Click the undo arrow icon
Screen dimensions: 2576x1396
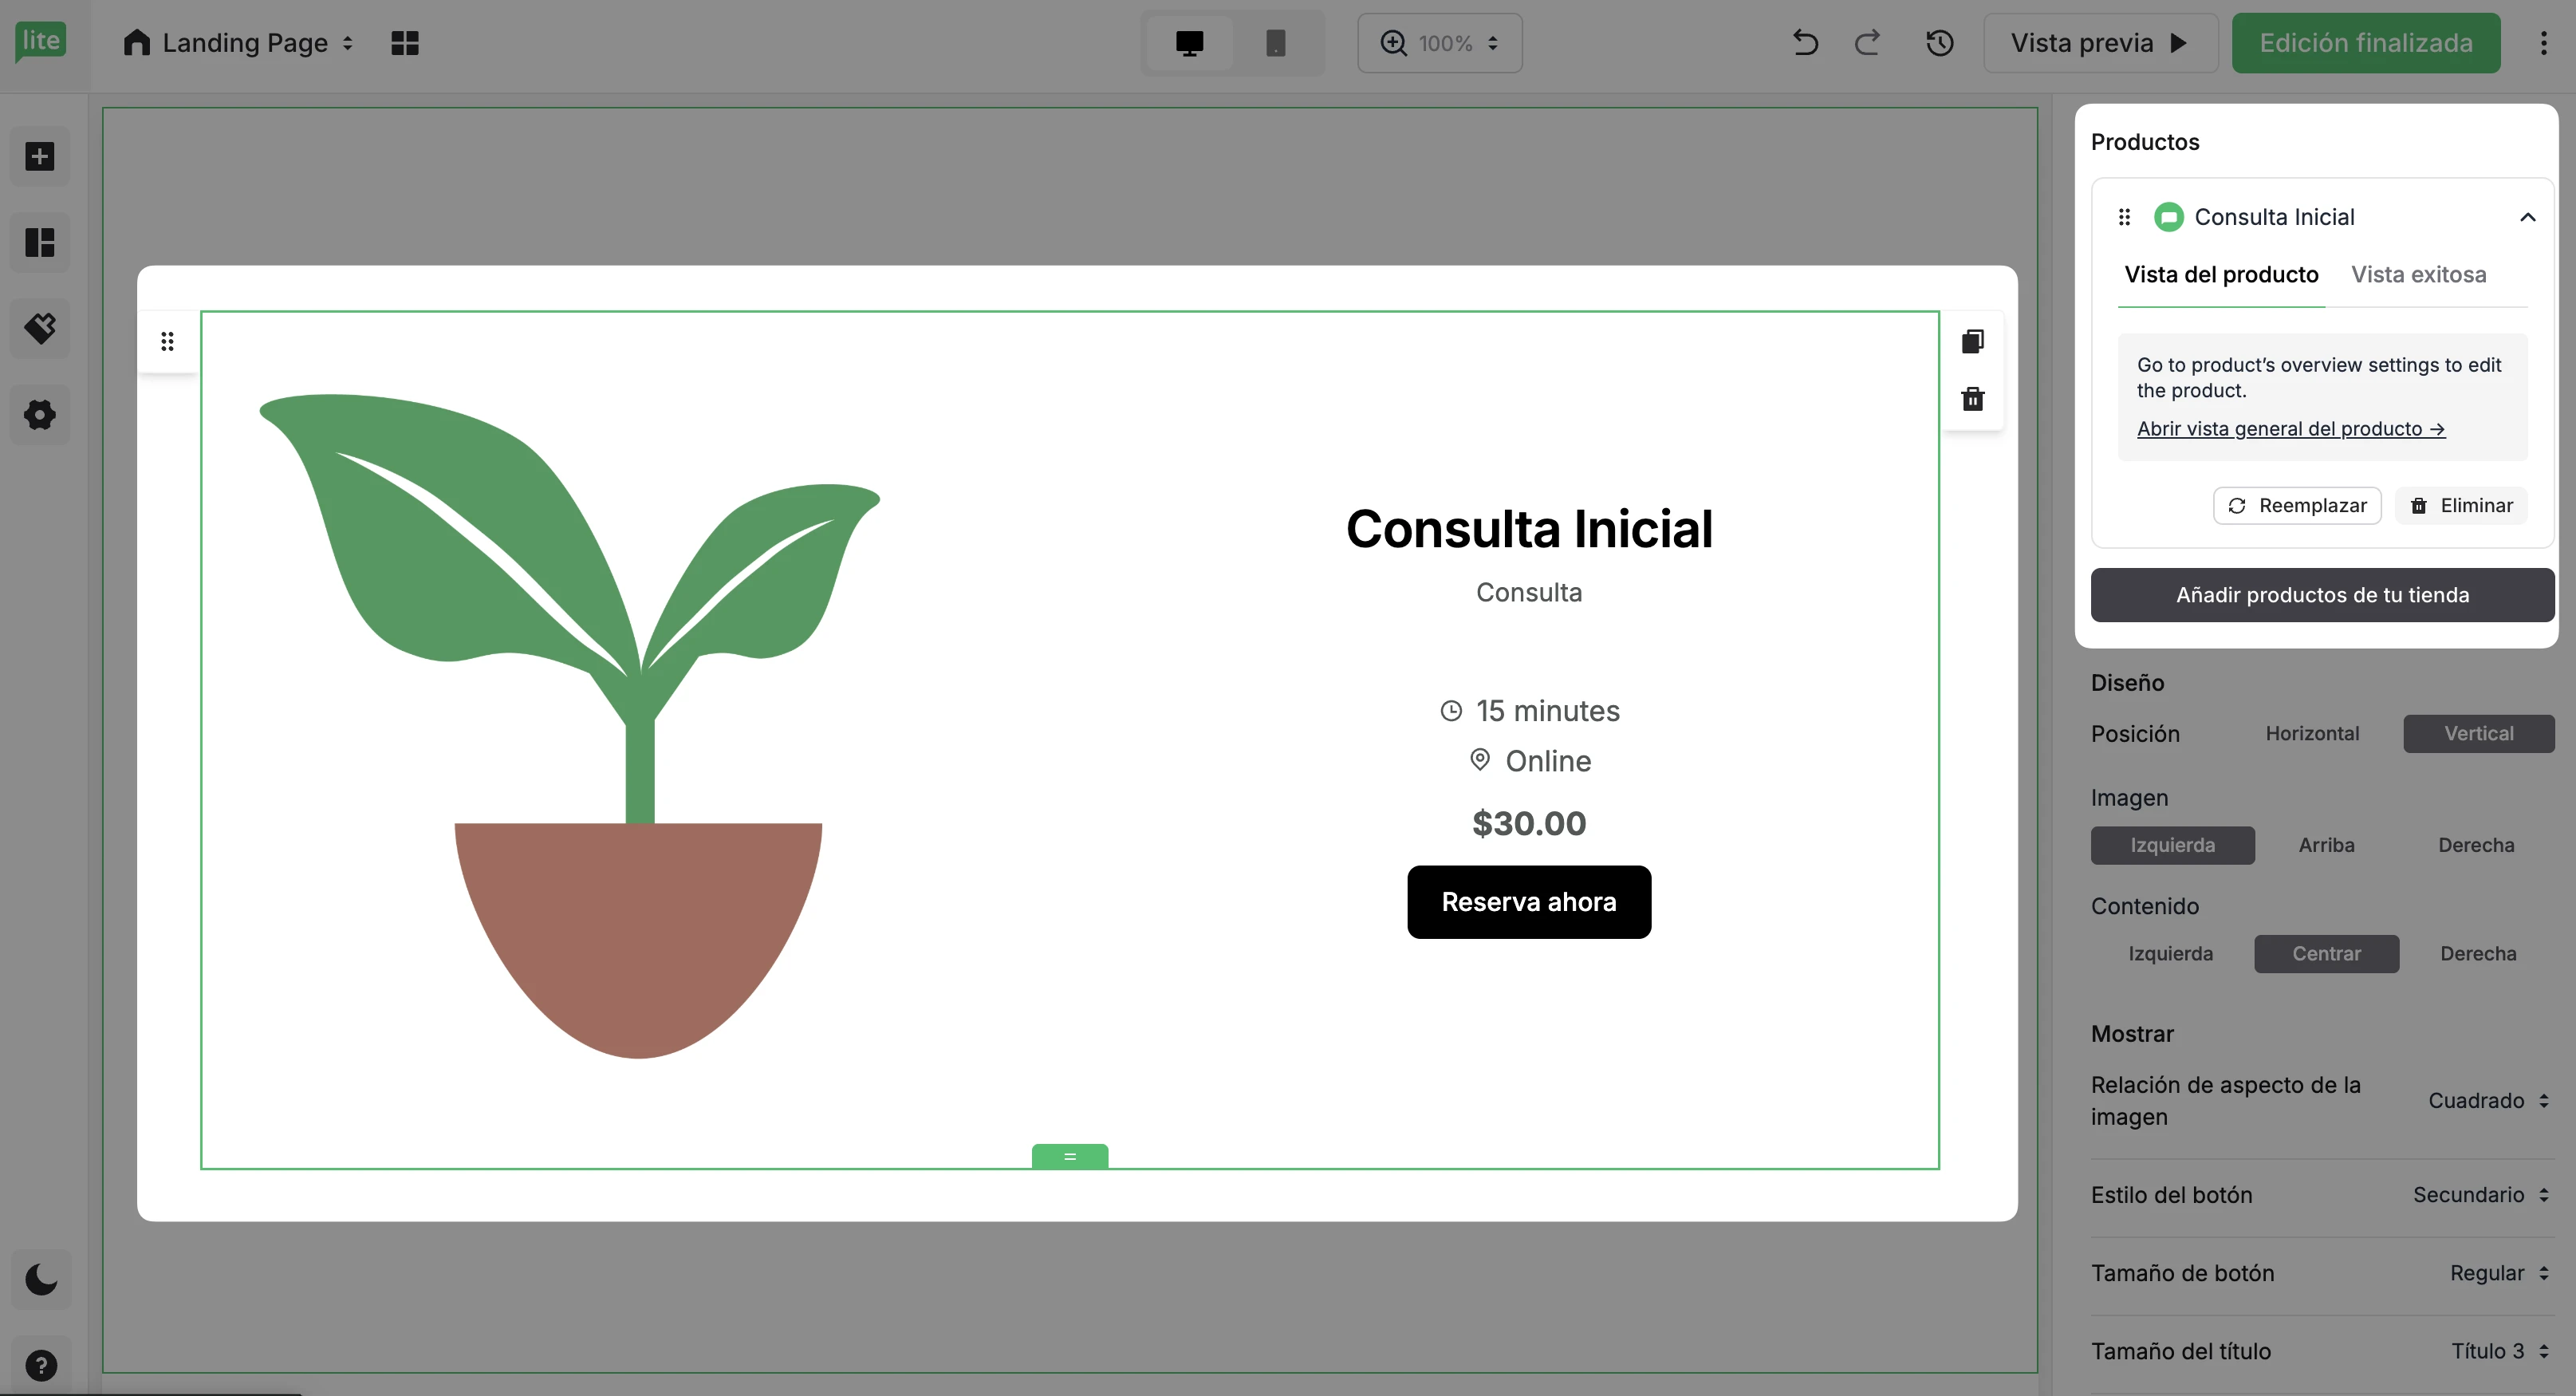point(1805,43)
